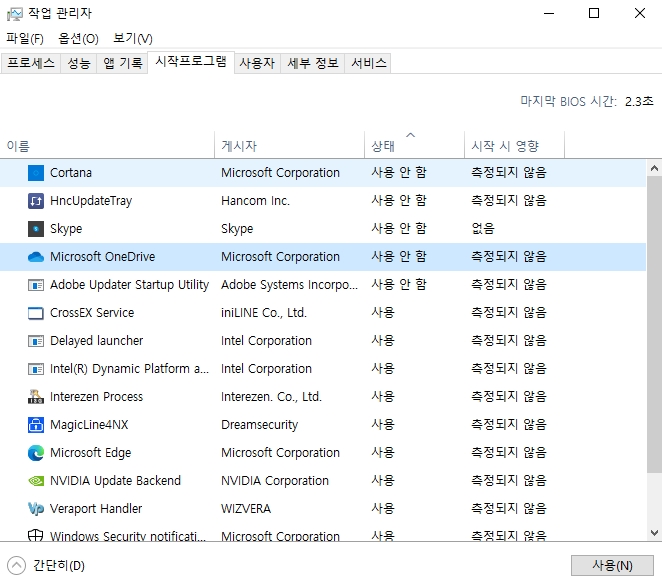662x587 pixels.
Task: Click the Intel(R) Dynamic Platform icon
Action: 36,369
